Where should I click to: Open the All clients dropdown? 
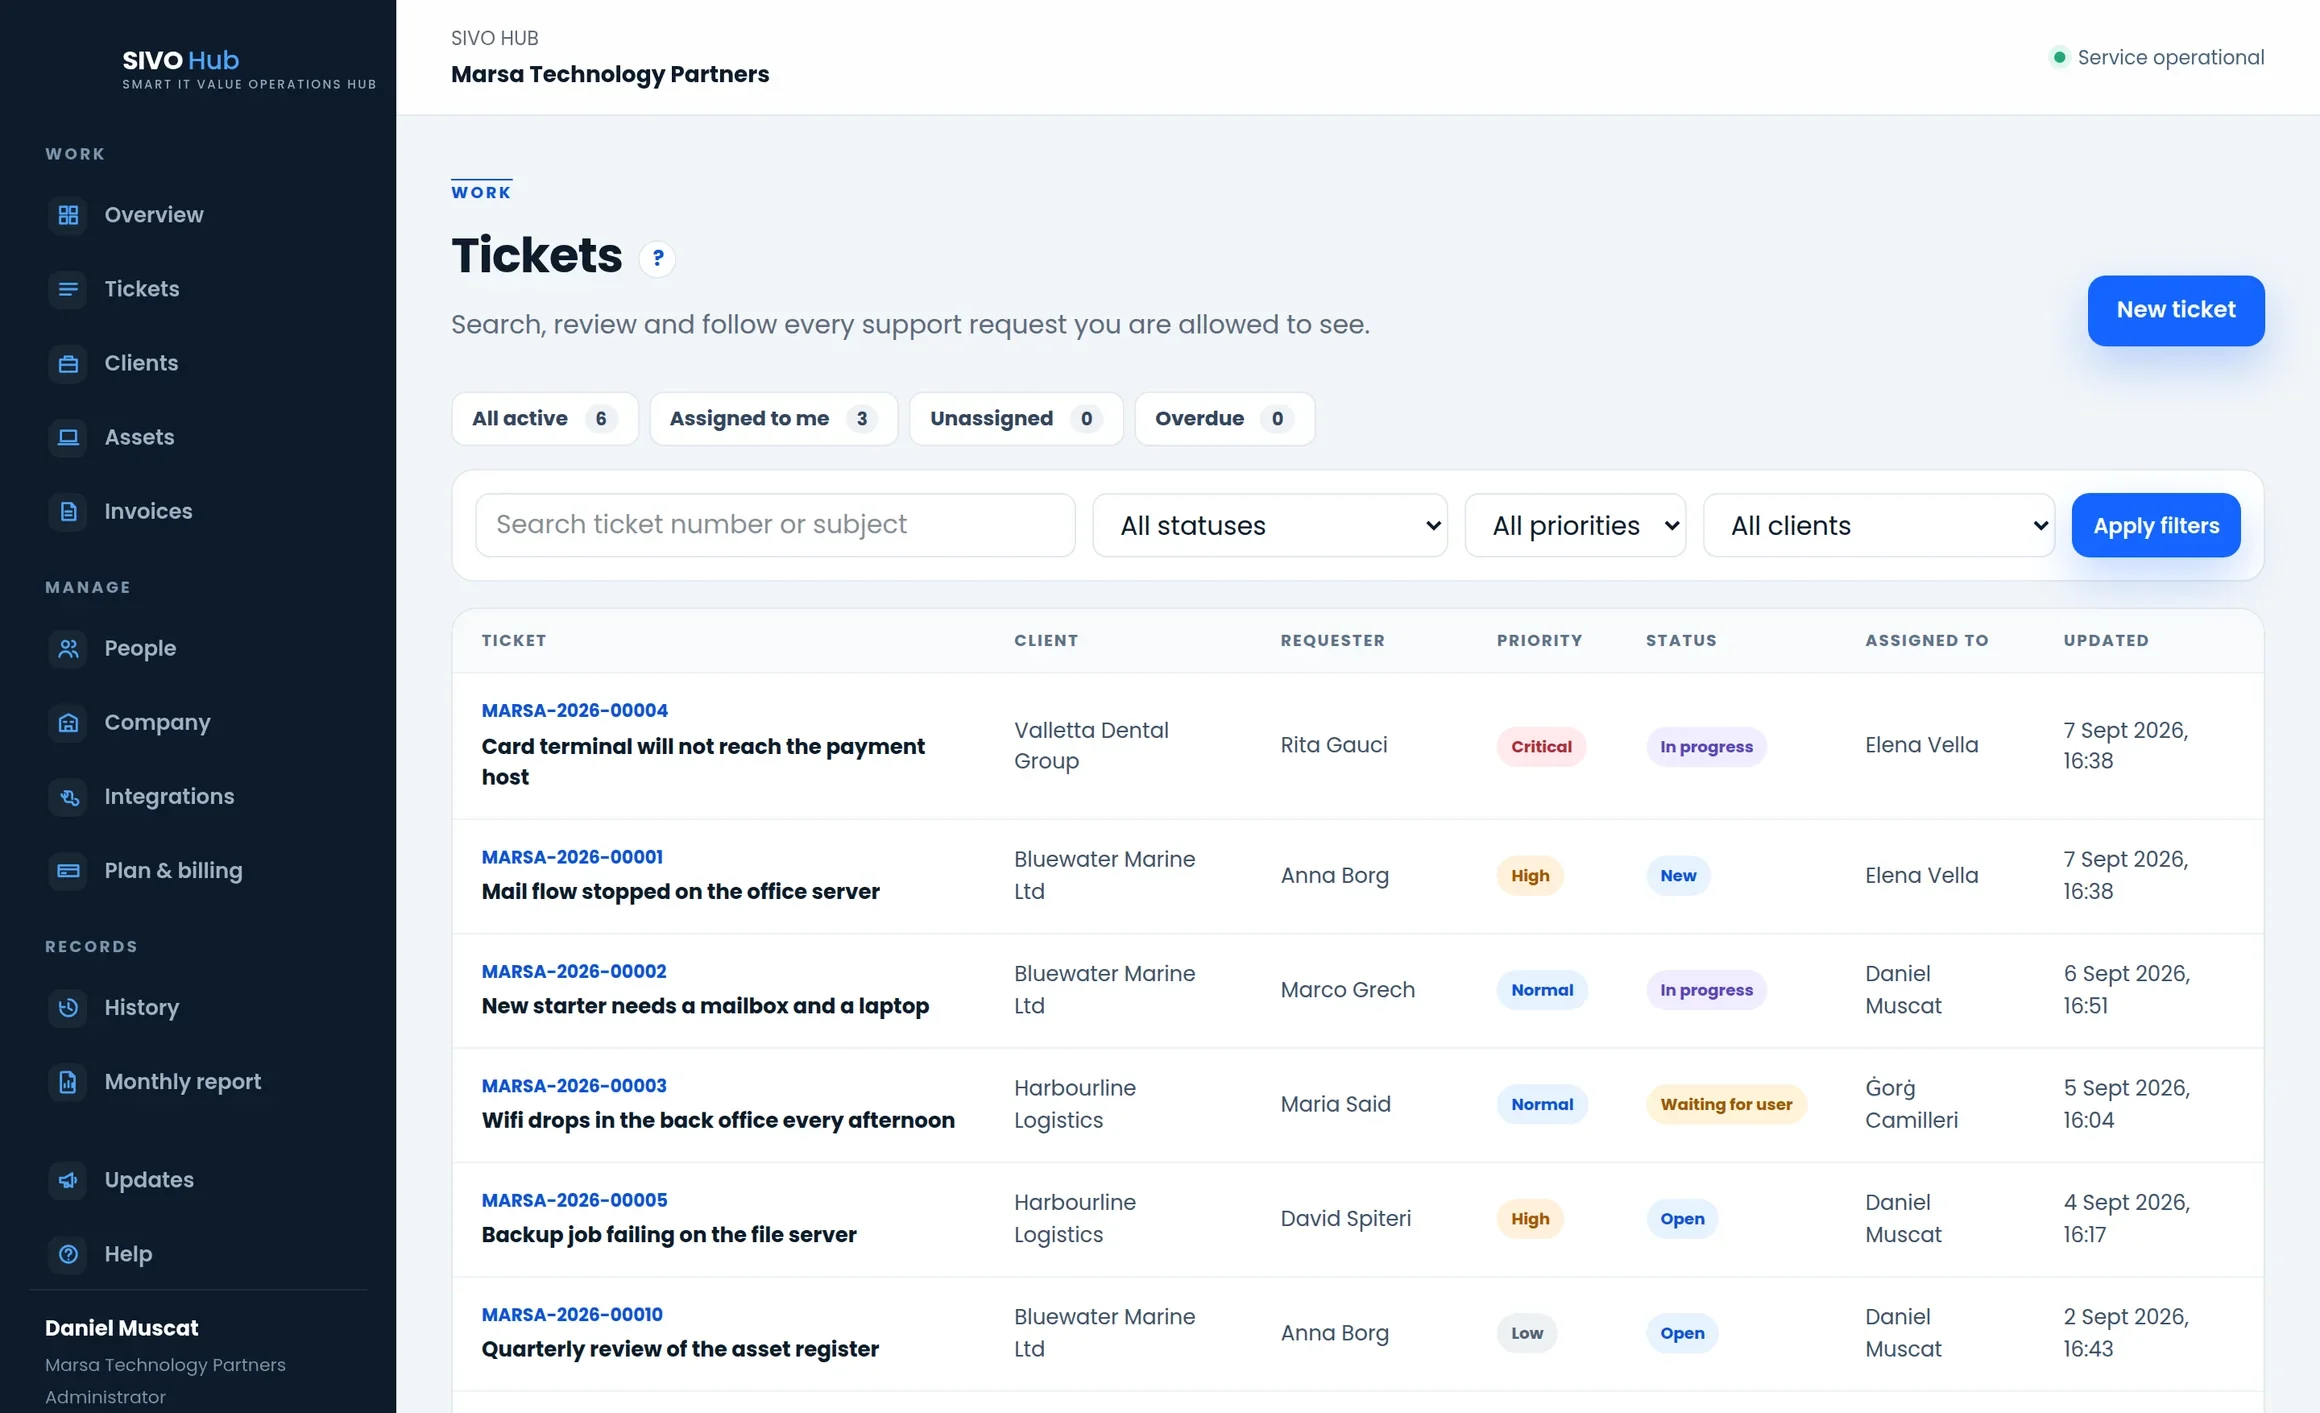click(x=1879, y=525)
